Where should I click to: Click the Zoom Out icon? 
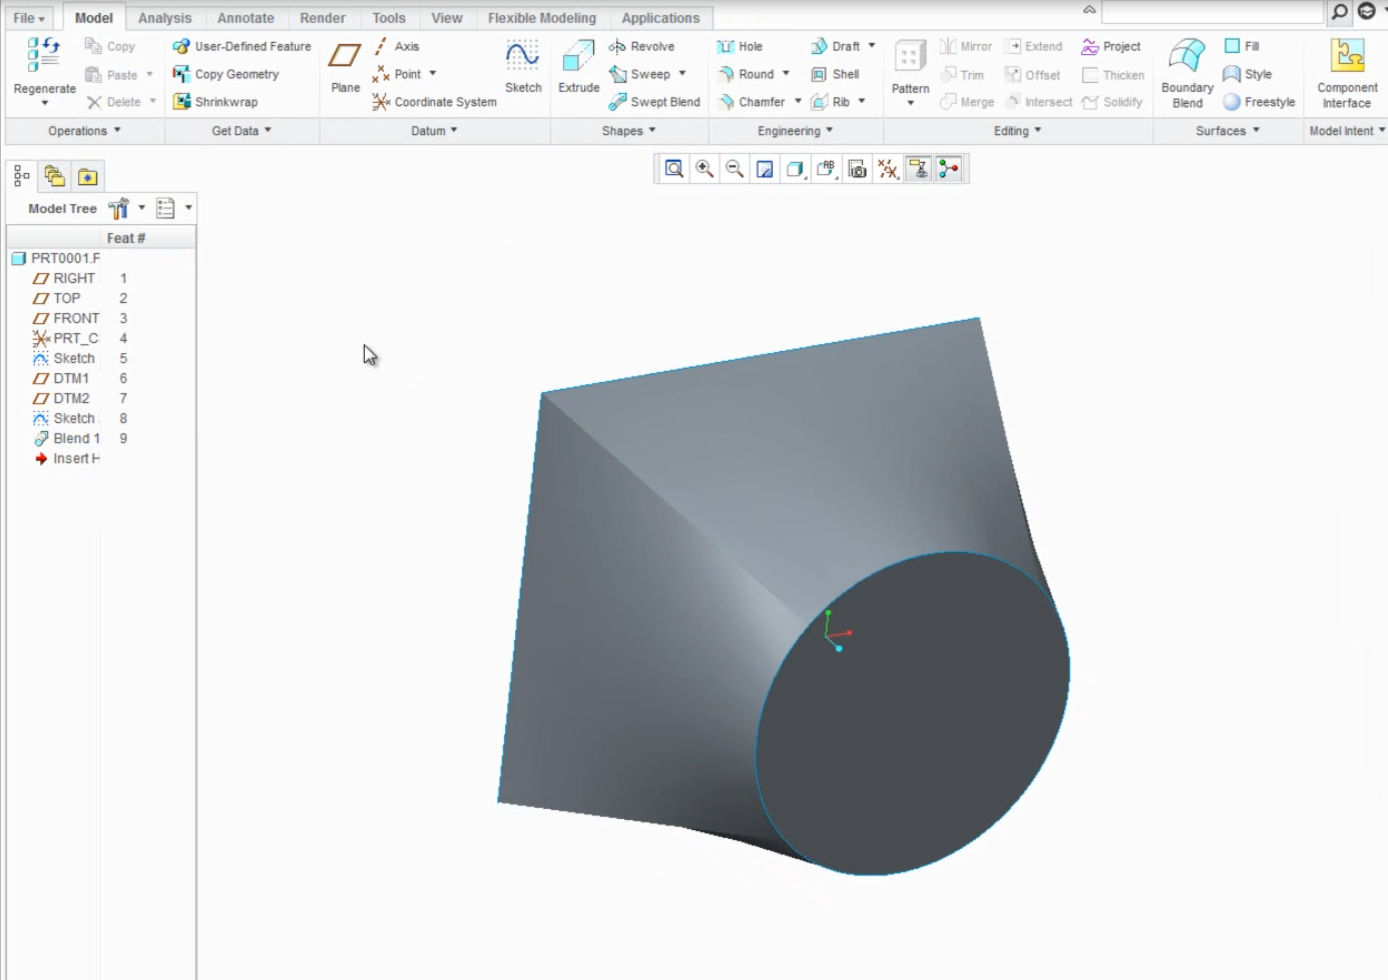tap(735, 169)
